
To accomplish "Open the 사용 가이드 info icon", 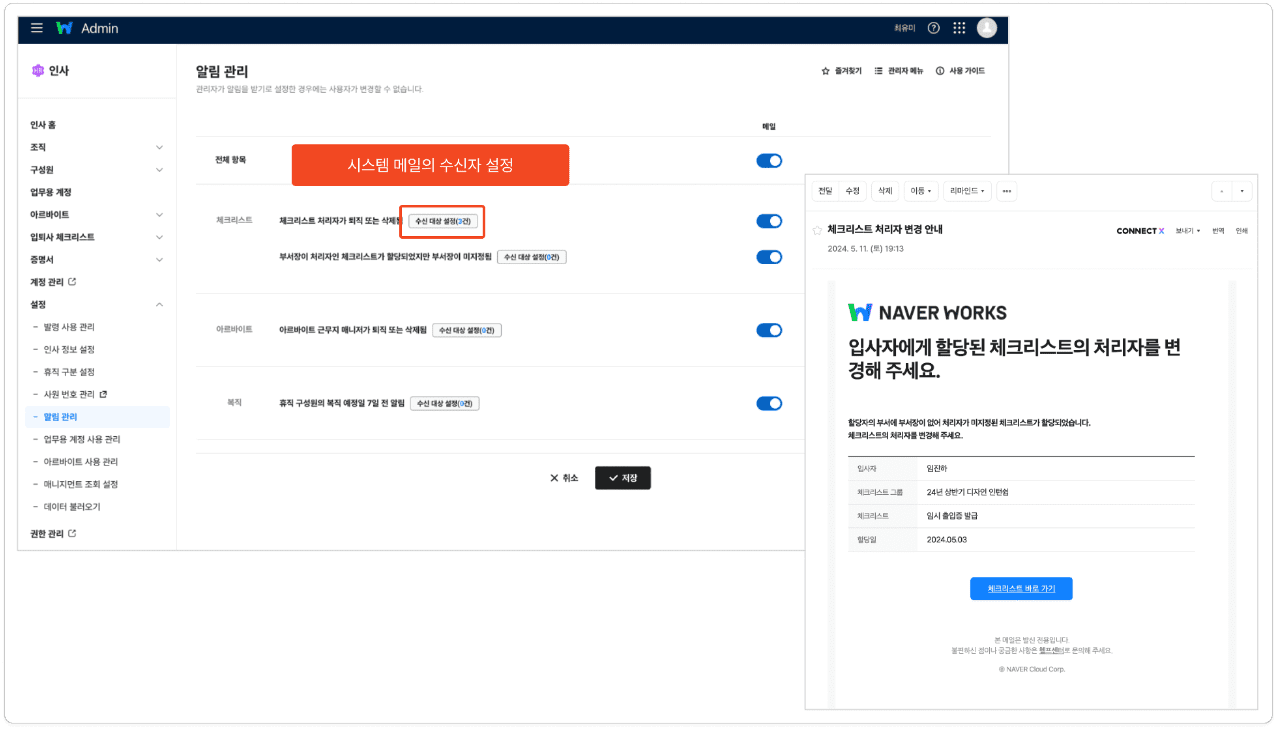I will coord(940,71).
